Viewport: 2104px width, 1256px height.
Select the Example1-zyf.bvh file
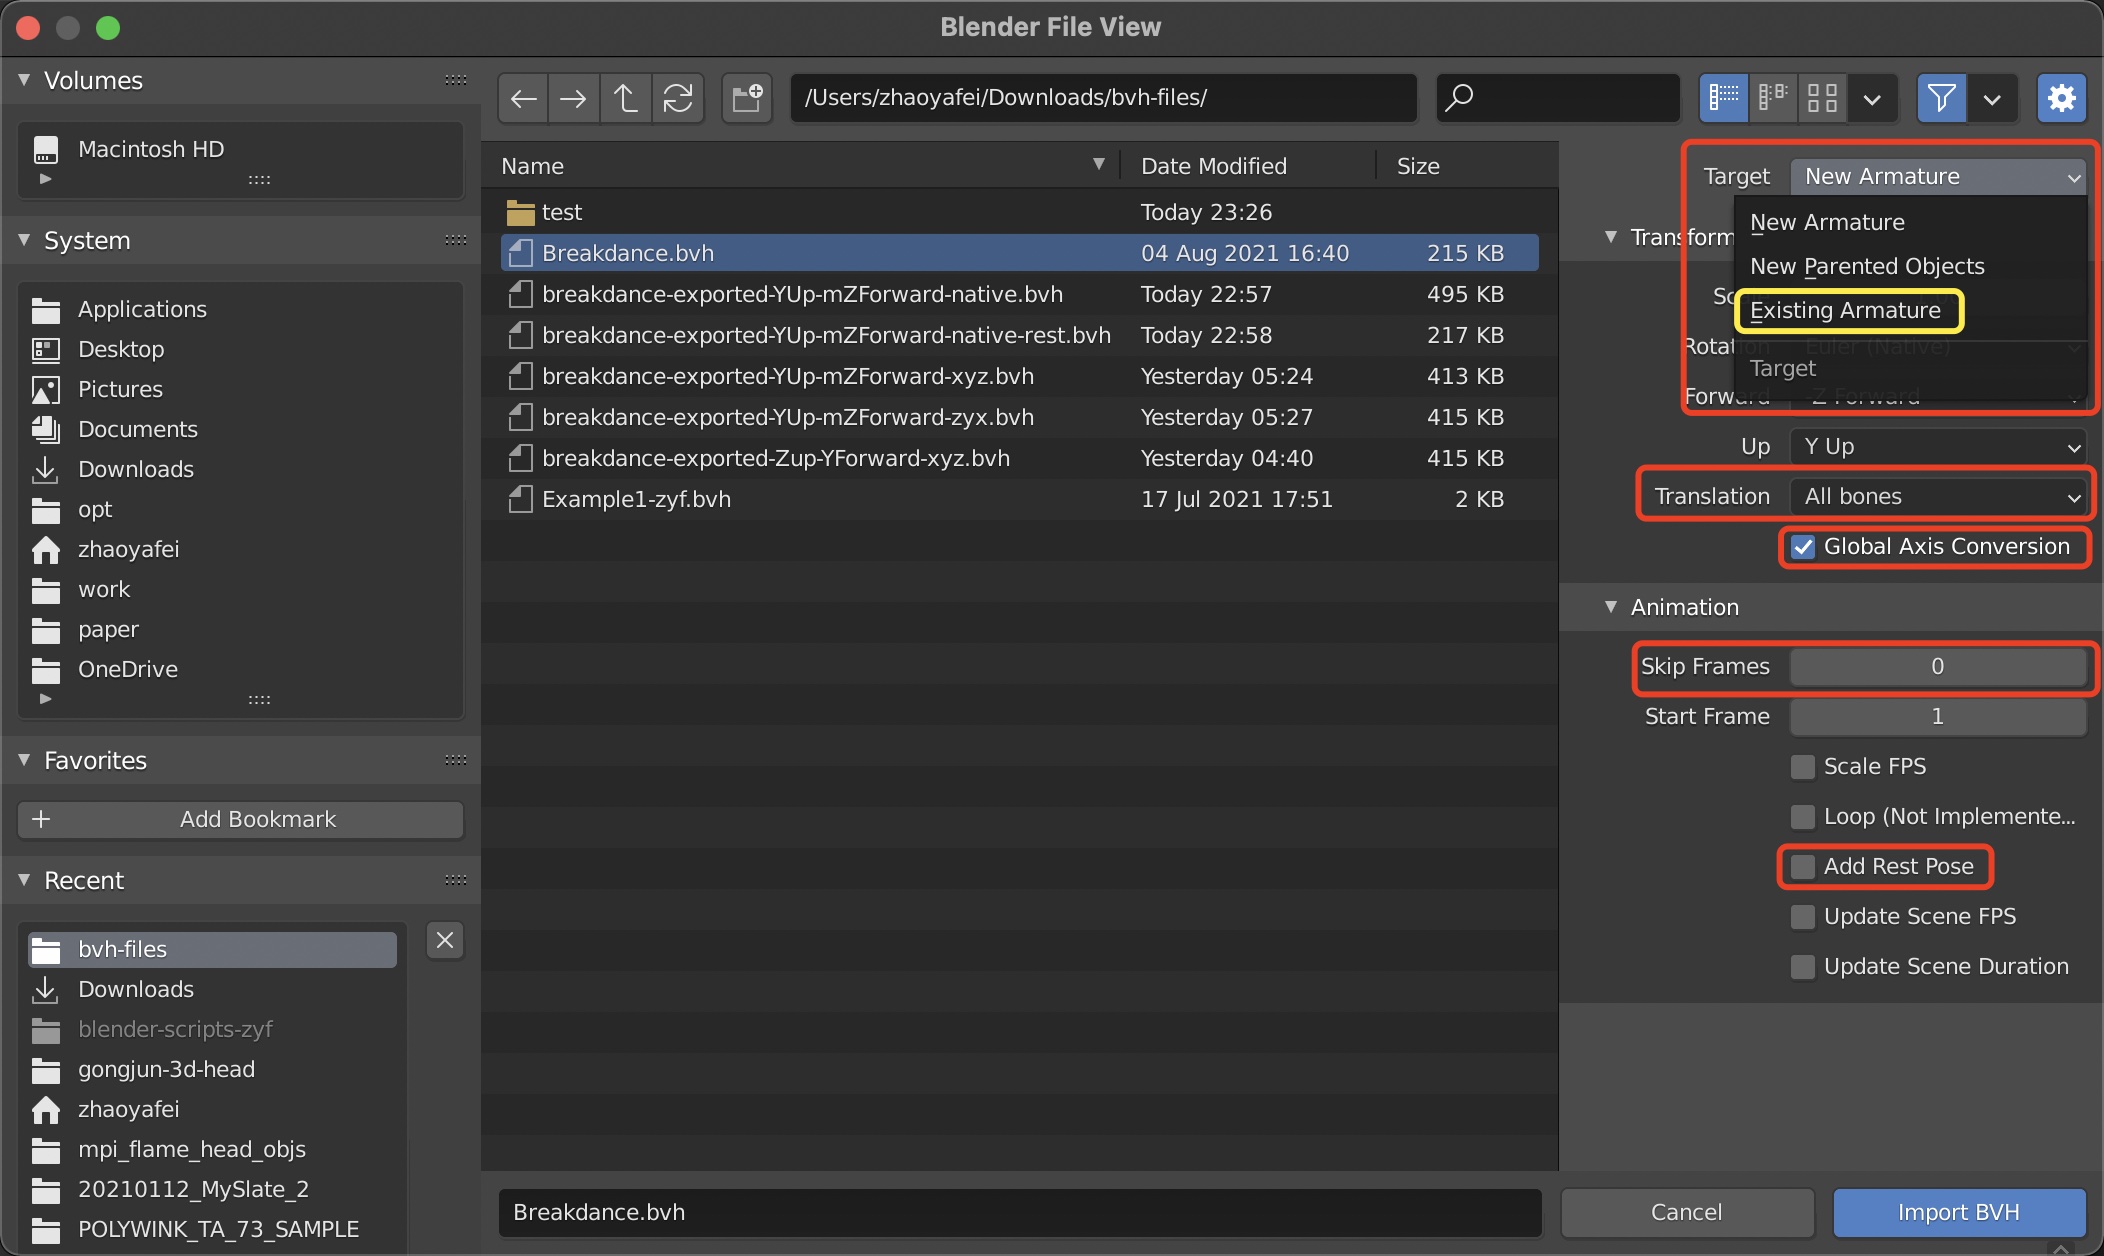[636, 499]
